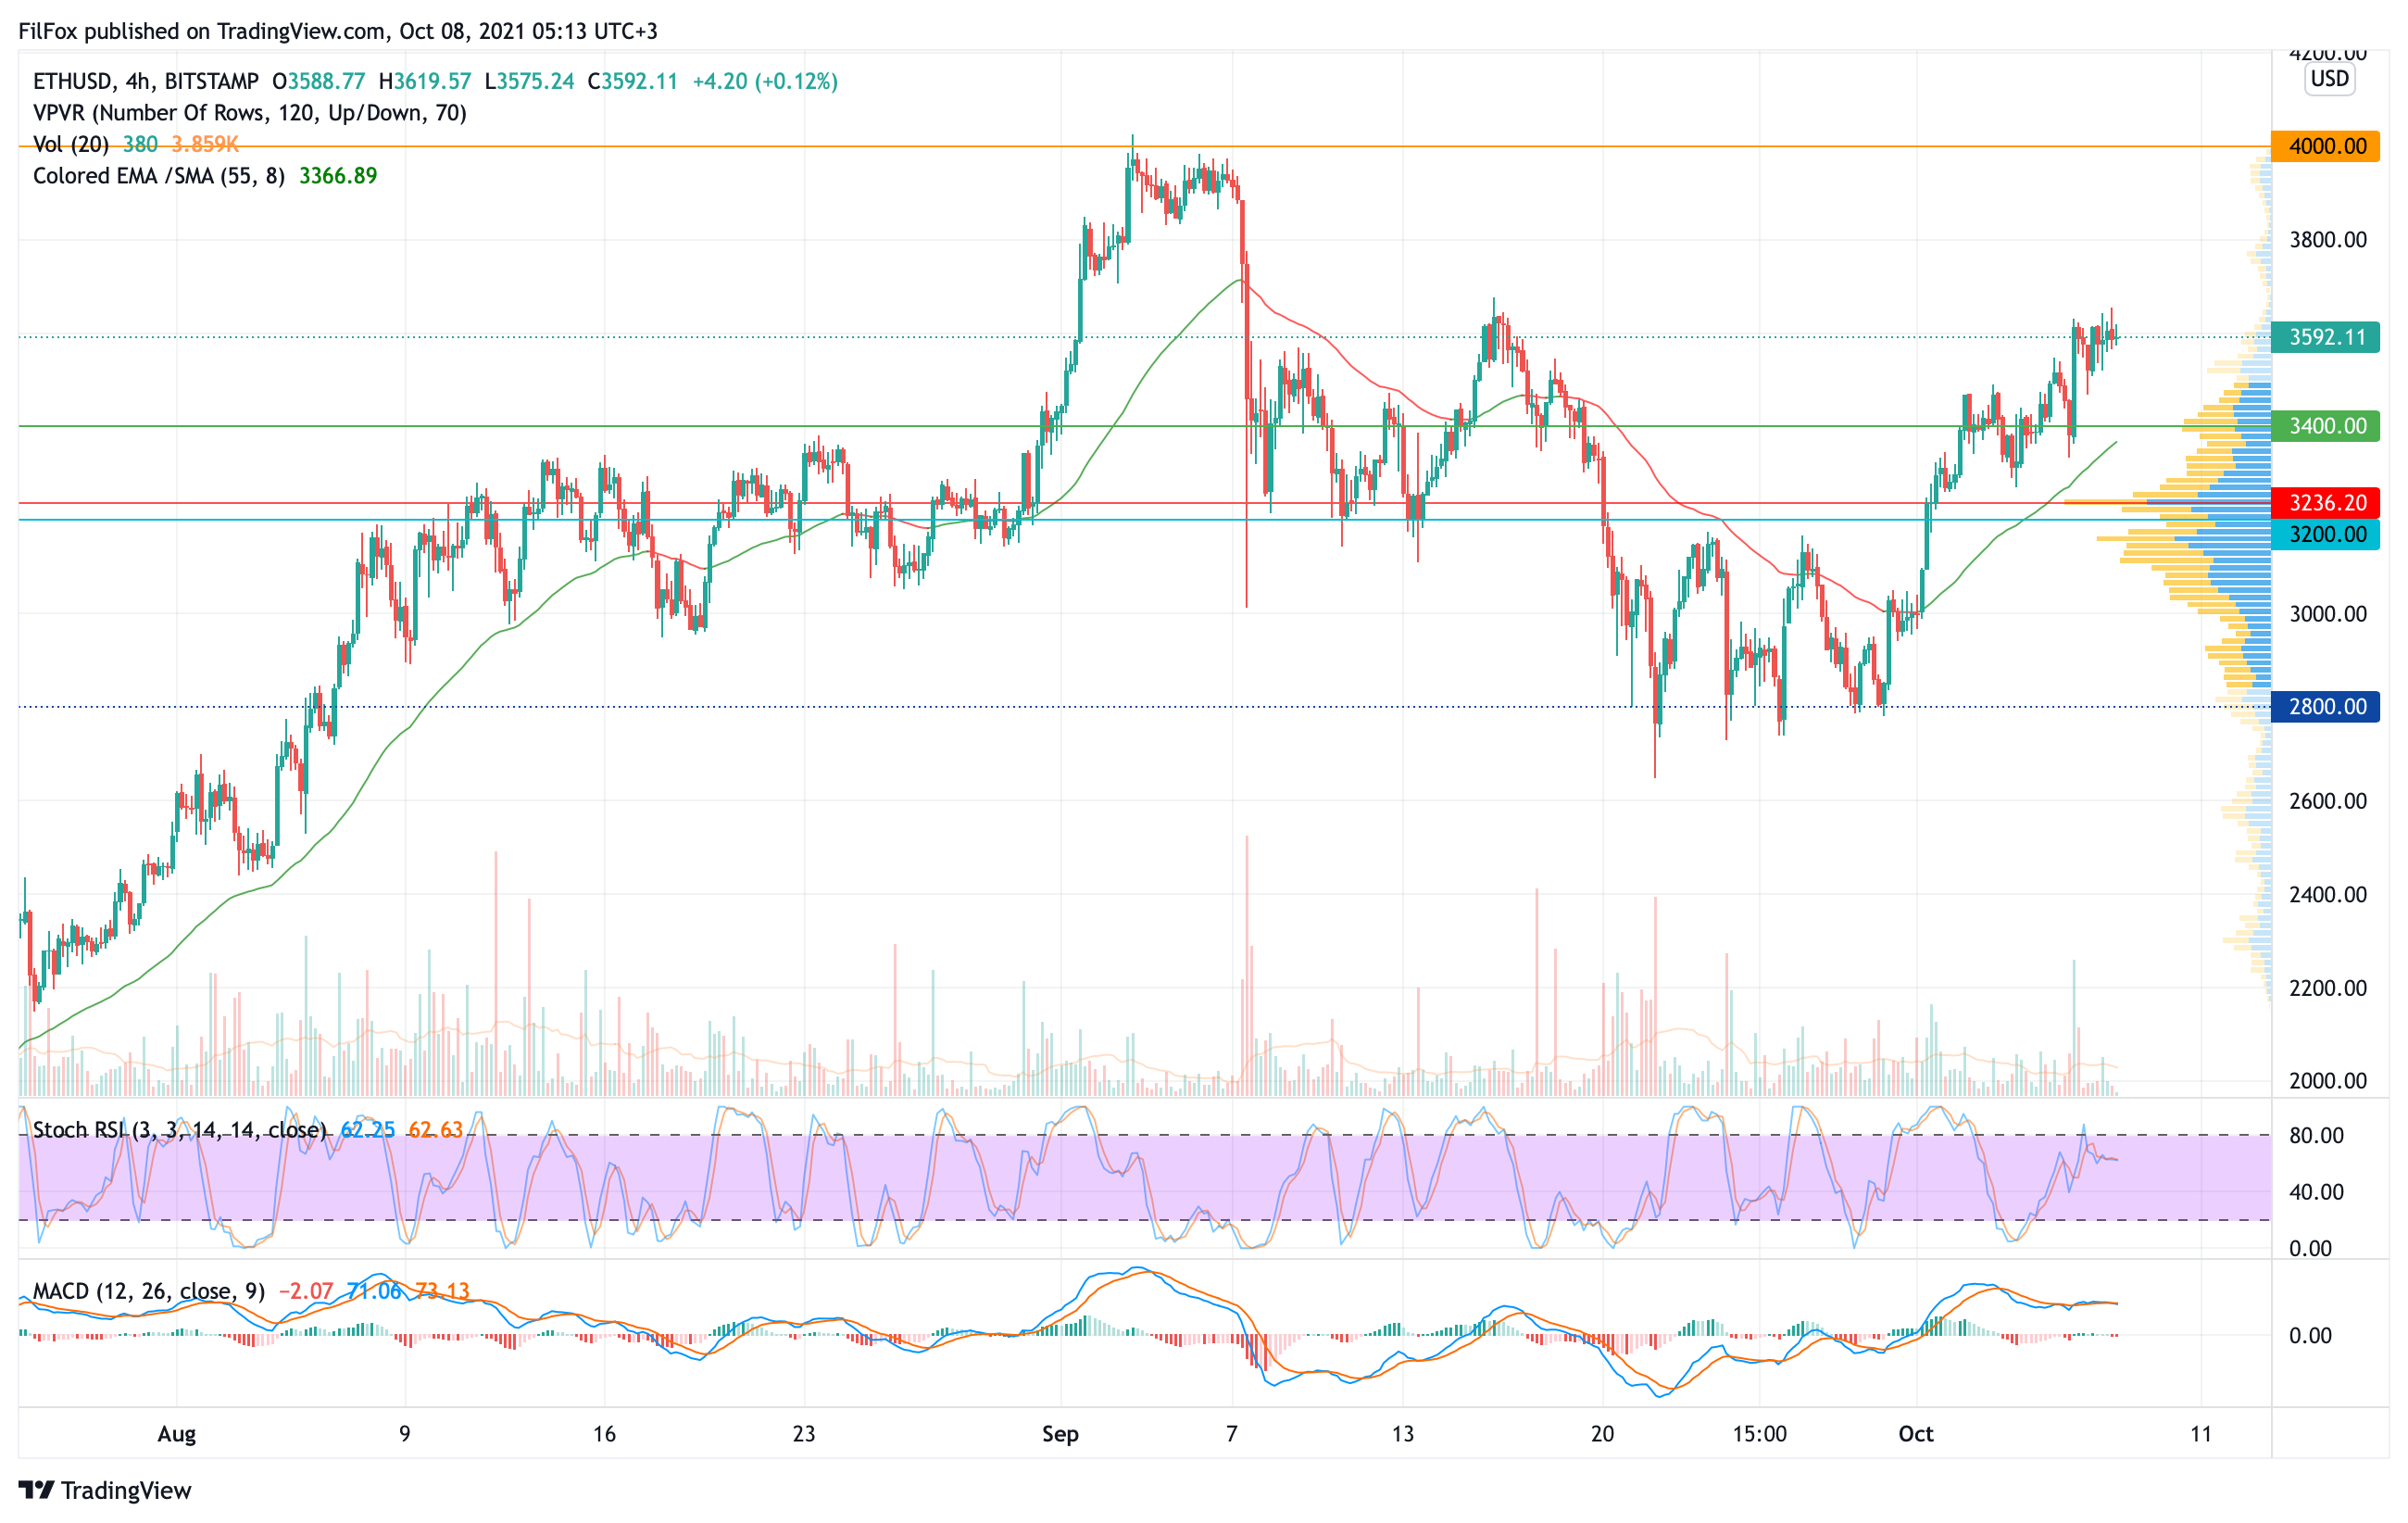This screenshot has width=2408, height=1523.
Task: Click the ETHUSD, 4h, BITSTAMP symbol legend
Action: tap(145, 81)
